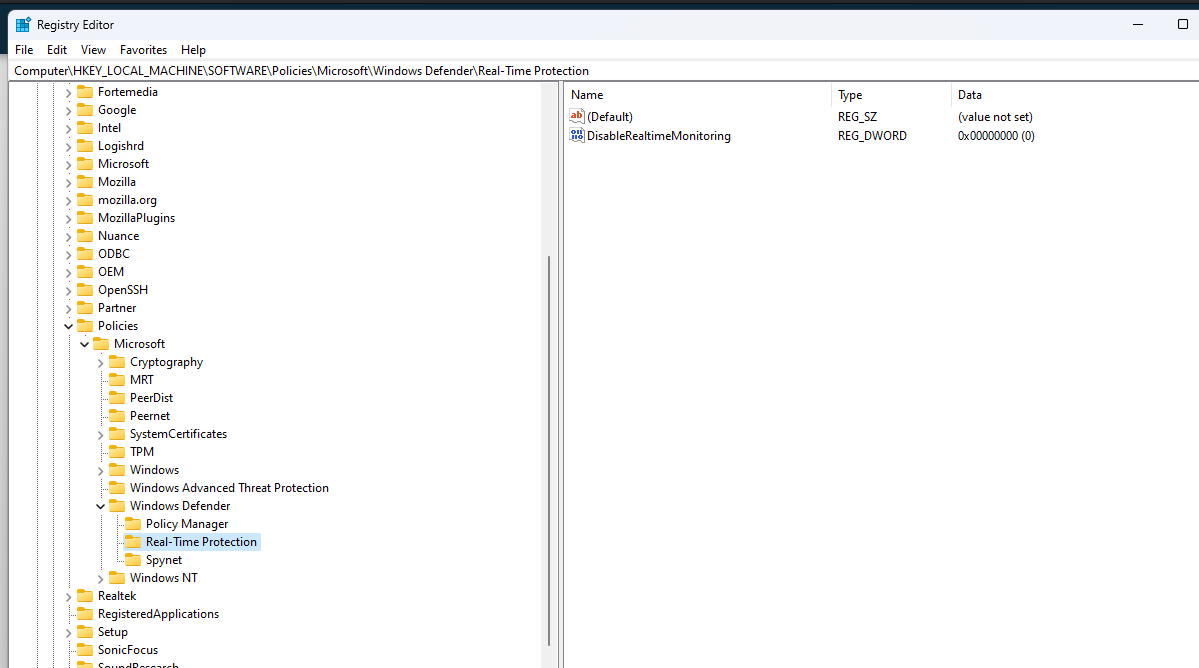This screenshot has height=668, width=1199.
Task: Select the Windows Defender key label
Action: click(180, 506)
